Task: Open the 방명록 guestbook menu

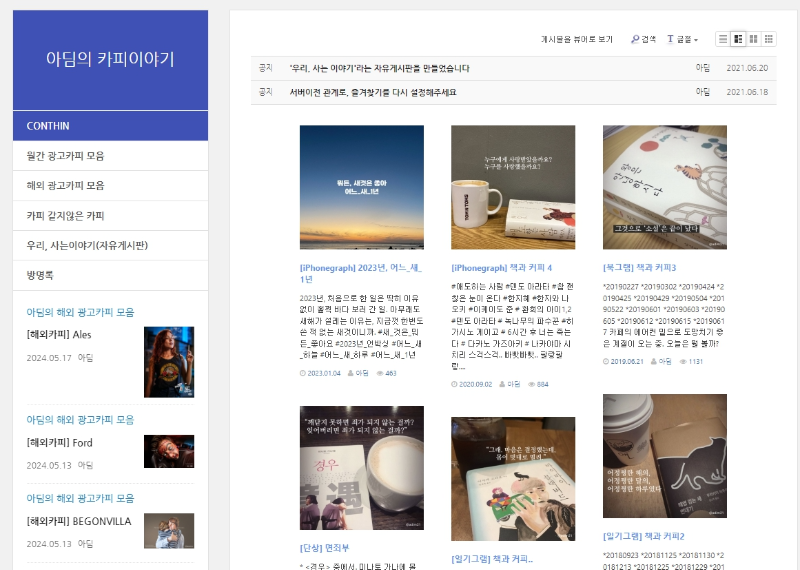Action: [x=110, y=276]
